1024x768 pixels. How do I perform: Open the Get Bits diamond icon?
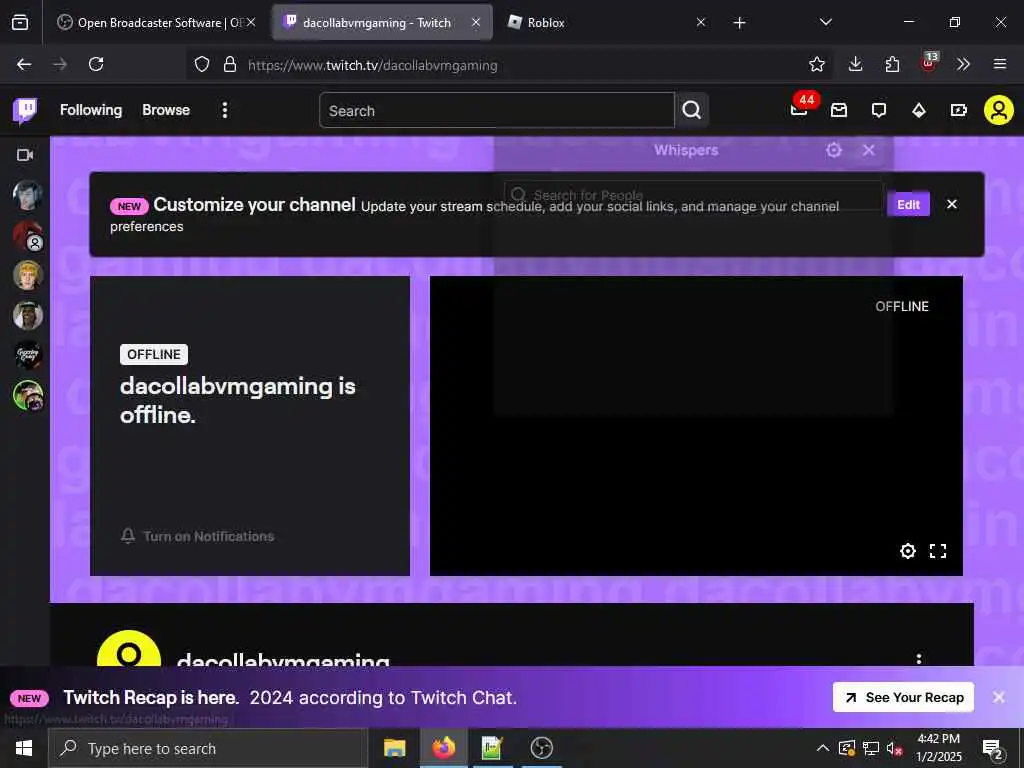coord(919,110)
